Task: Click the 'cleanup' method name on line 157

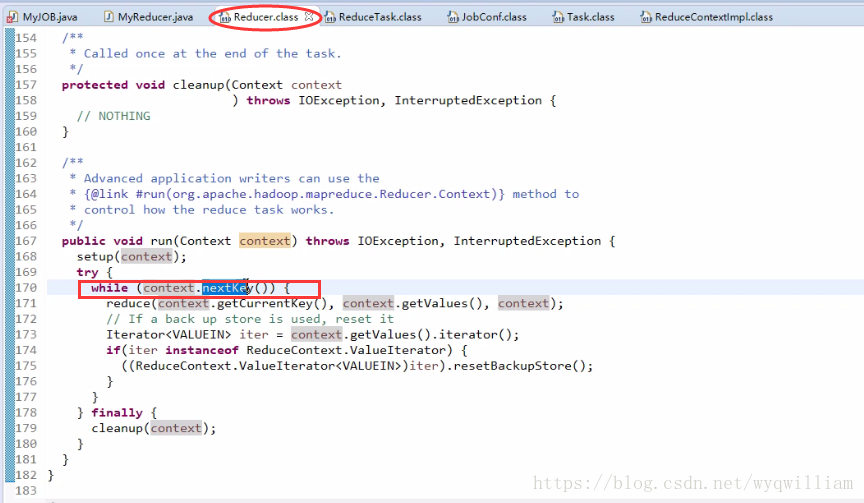Action: [x=198, y=85]
